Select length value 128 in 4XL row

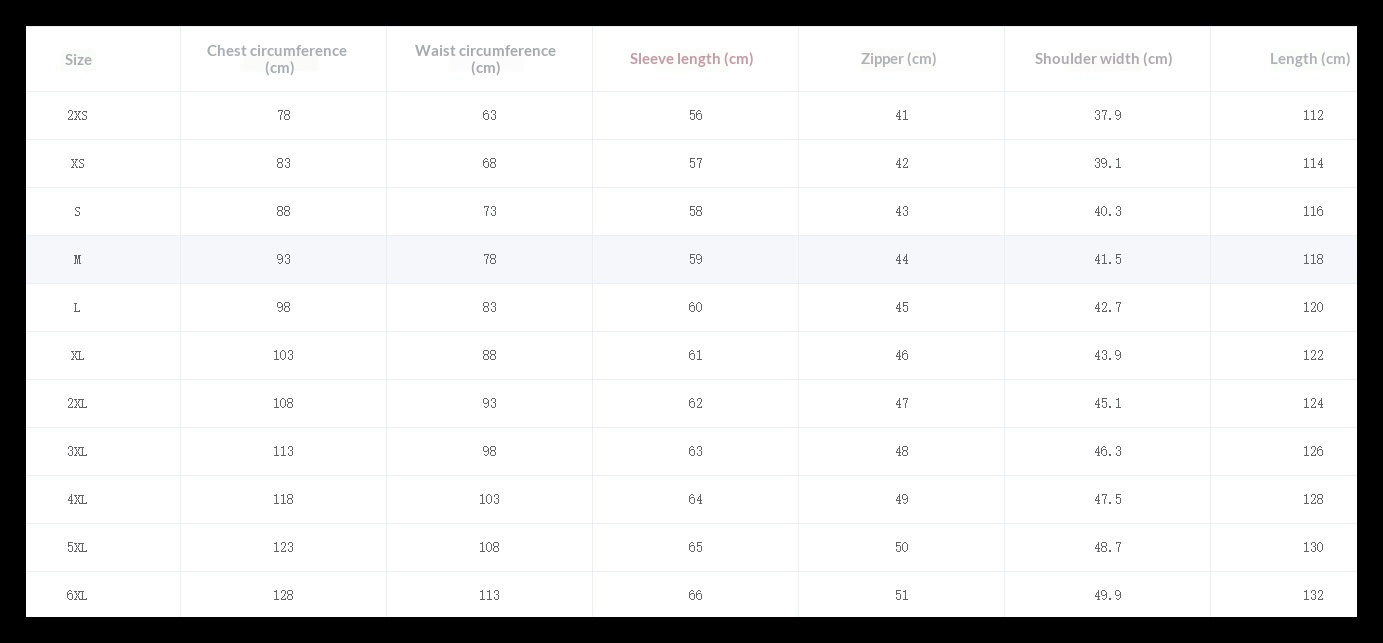click(1313, 499)
